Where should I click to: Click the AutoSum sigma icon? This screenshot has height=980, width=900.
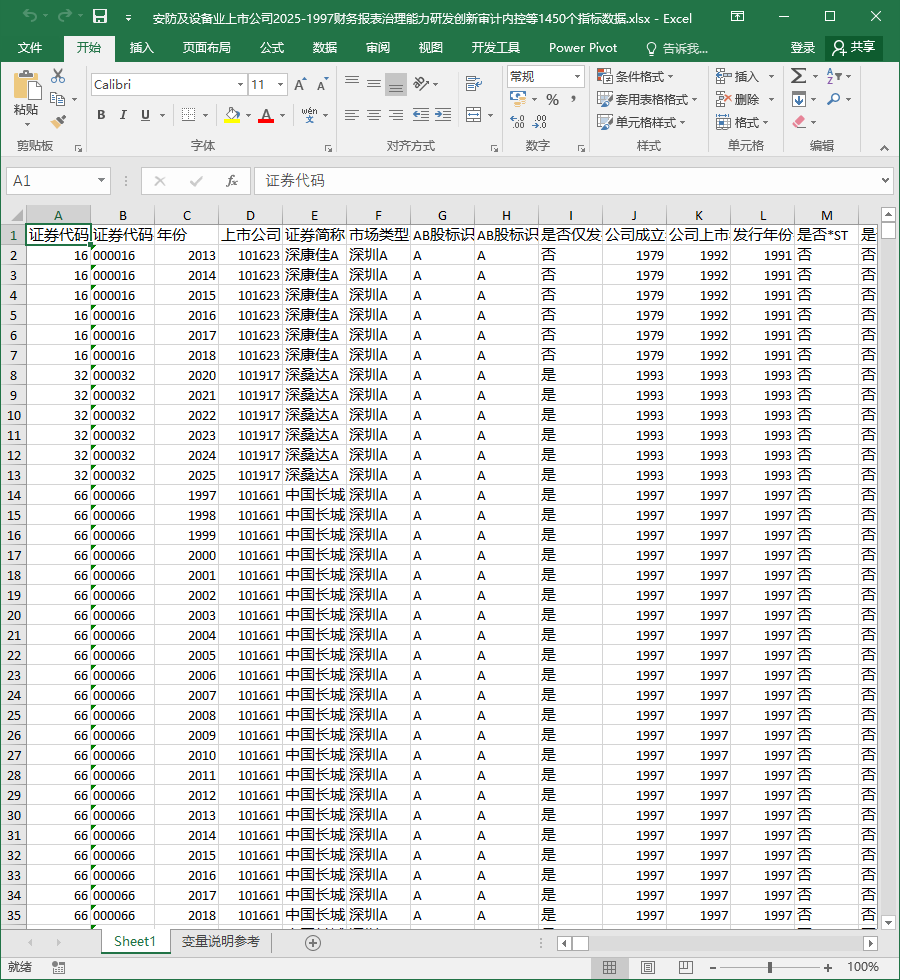(798, 76)
